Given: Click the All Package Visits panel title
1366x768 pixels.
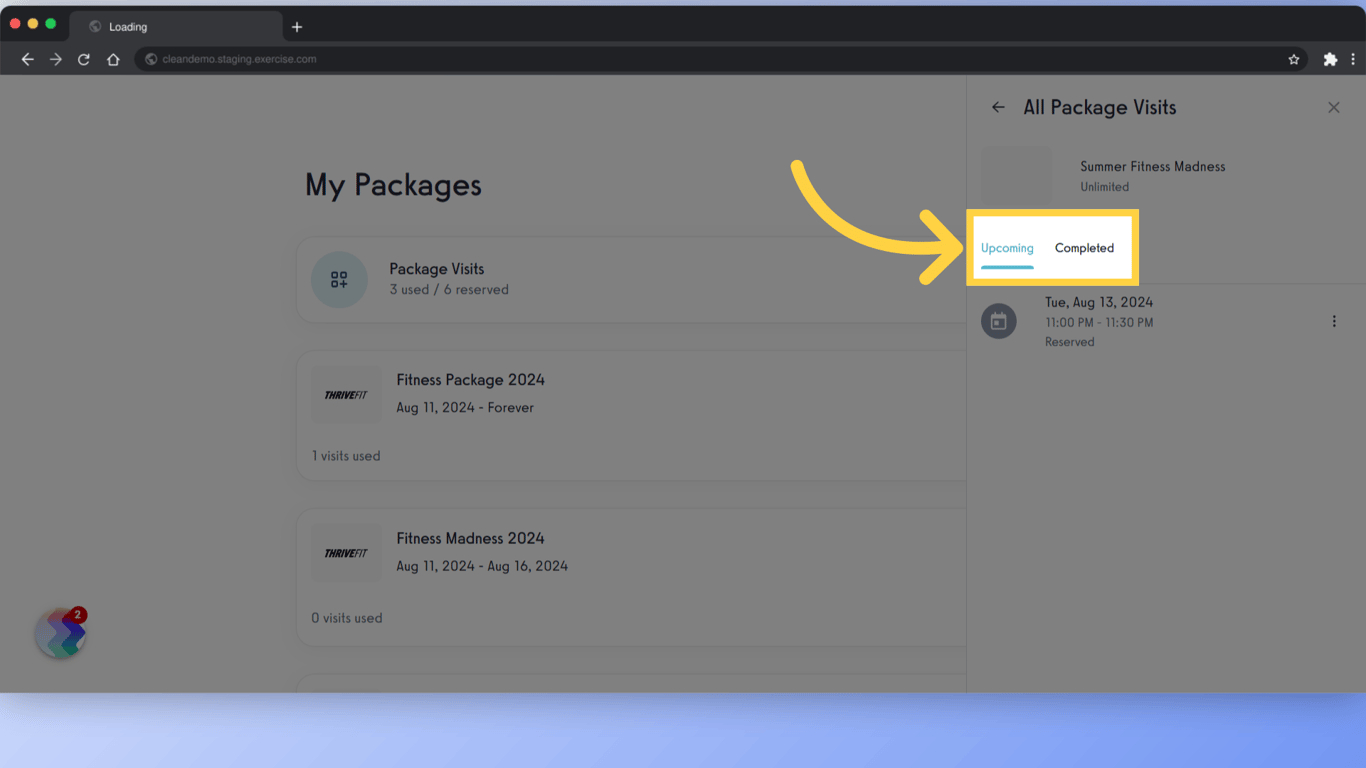Looking at the screenshot, I should tap(1100, 107).
